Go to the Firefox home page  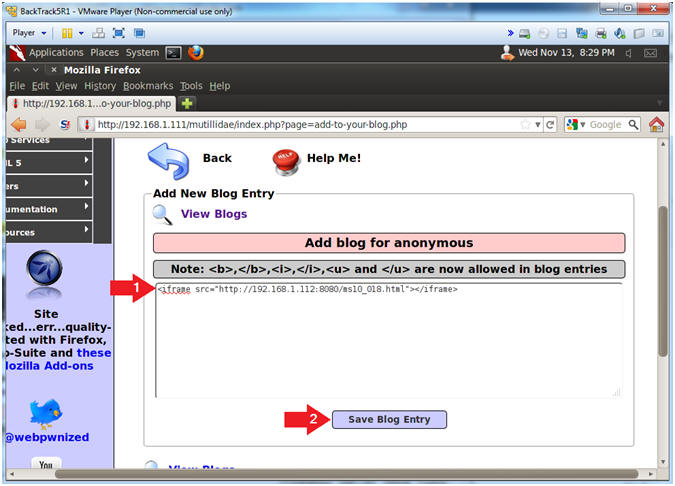tap(656, 125)
